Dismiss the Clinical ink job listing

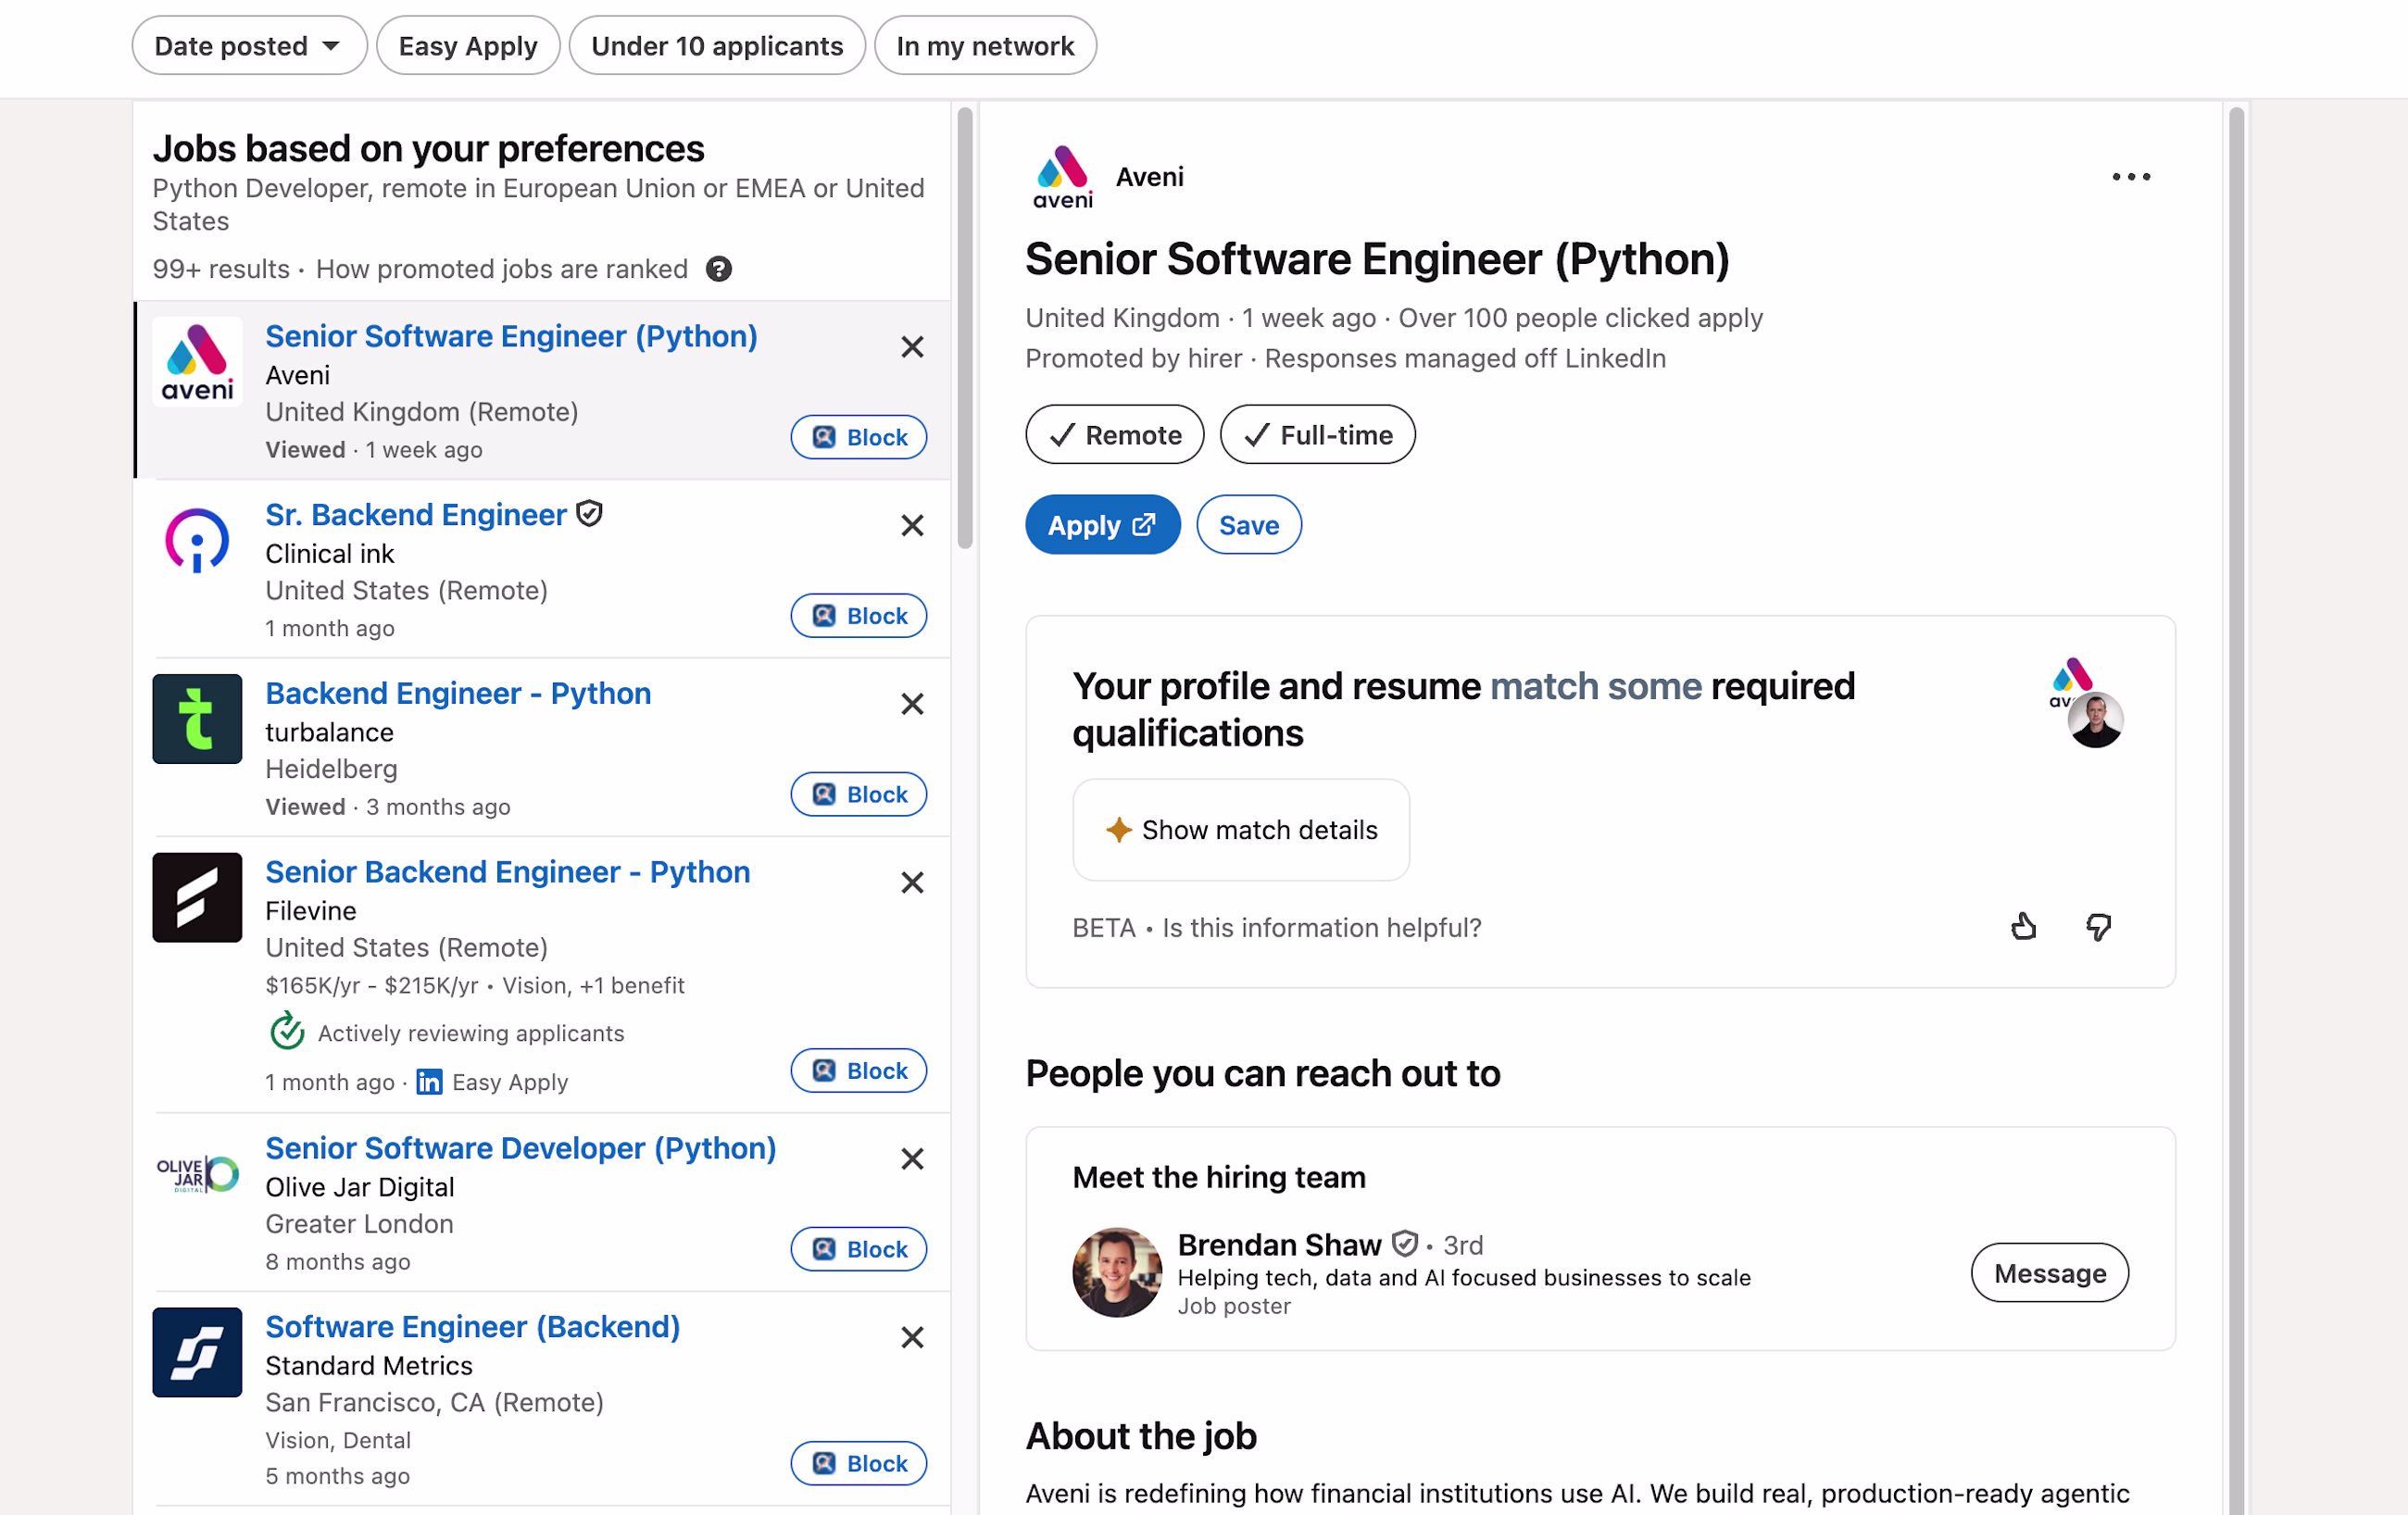(x=912, y=526)
